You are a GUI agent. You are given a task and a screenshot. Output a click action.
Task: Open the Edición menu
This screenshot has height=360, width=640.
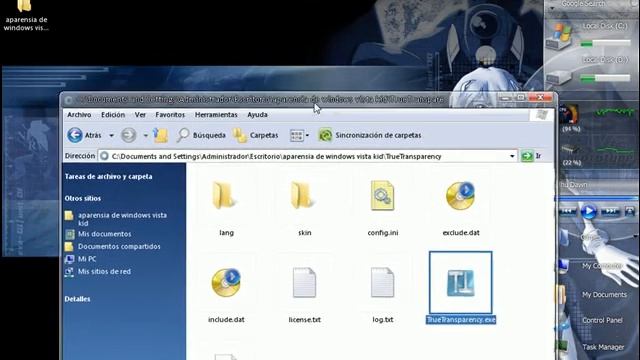click(x=113, y=115)
